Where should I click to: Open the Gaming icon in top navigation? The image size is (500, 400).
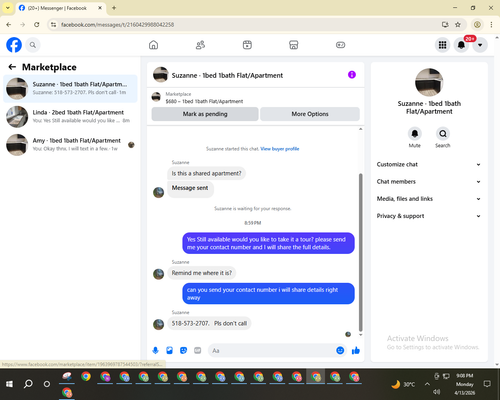pyautogui.click(x=340, y=45)
